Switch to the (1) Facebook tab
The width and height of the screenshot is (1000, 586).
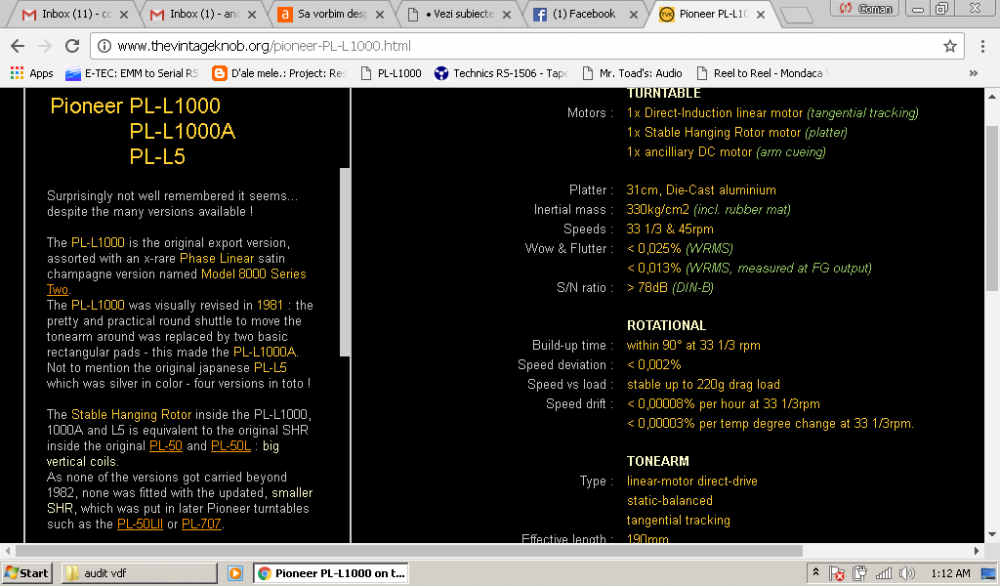[584, 14]
